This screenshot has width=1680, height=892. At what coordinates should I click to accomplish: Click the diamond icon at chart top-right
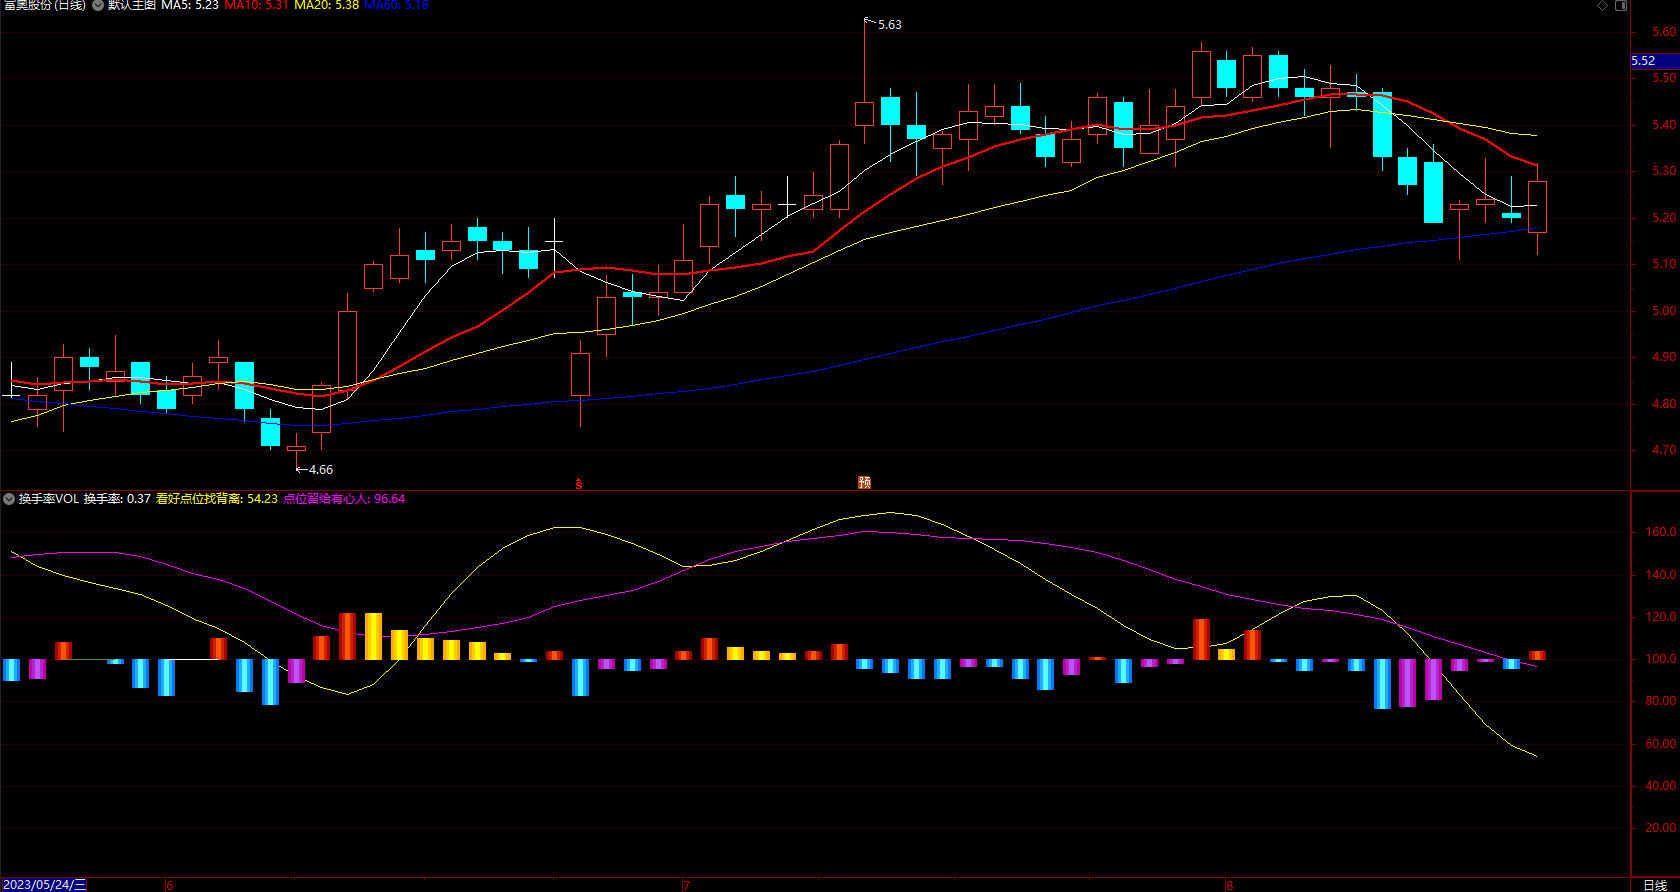[1602, 6]
